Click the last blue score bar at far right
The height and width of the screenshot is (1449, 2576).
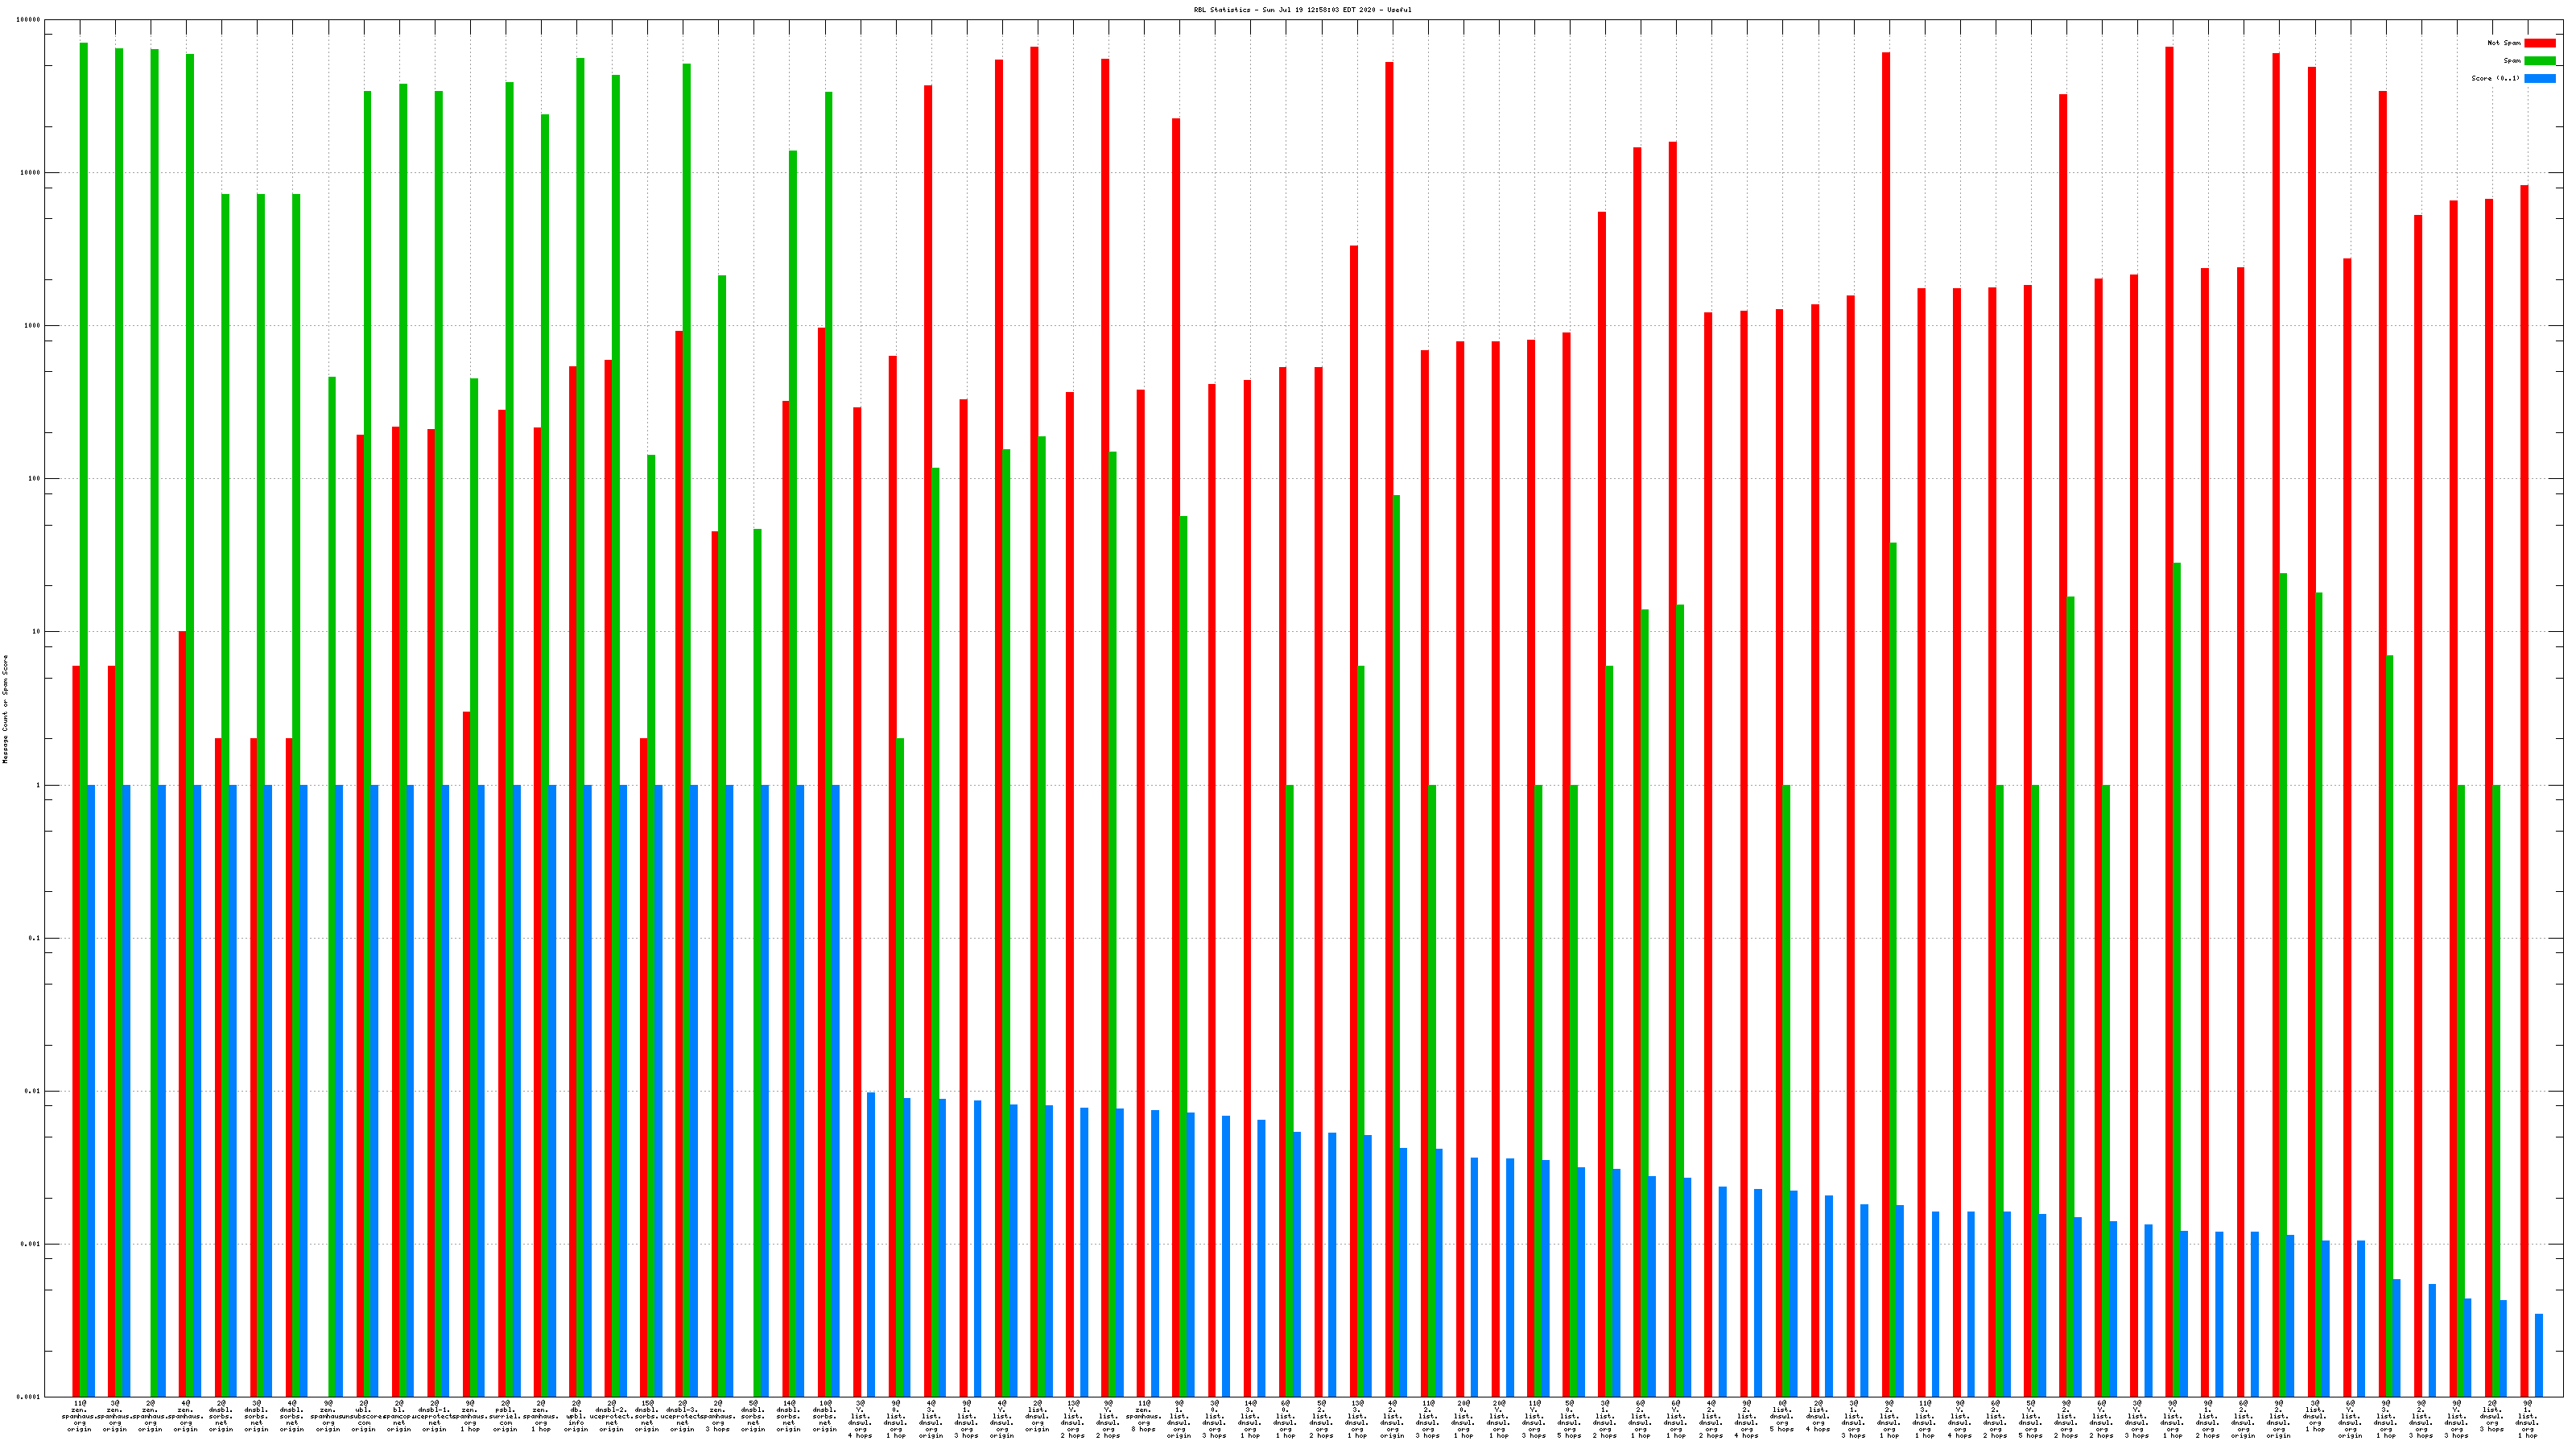pyautogui.click(x=2539, y=1355)
